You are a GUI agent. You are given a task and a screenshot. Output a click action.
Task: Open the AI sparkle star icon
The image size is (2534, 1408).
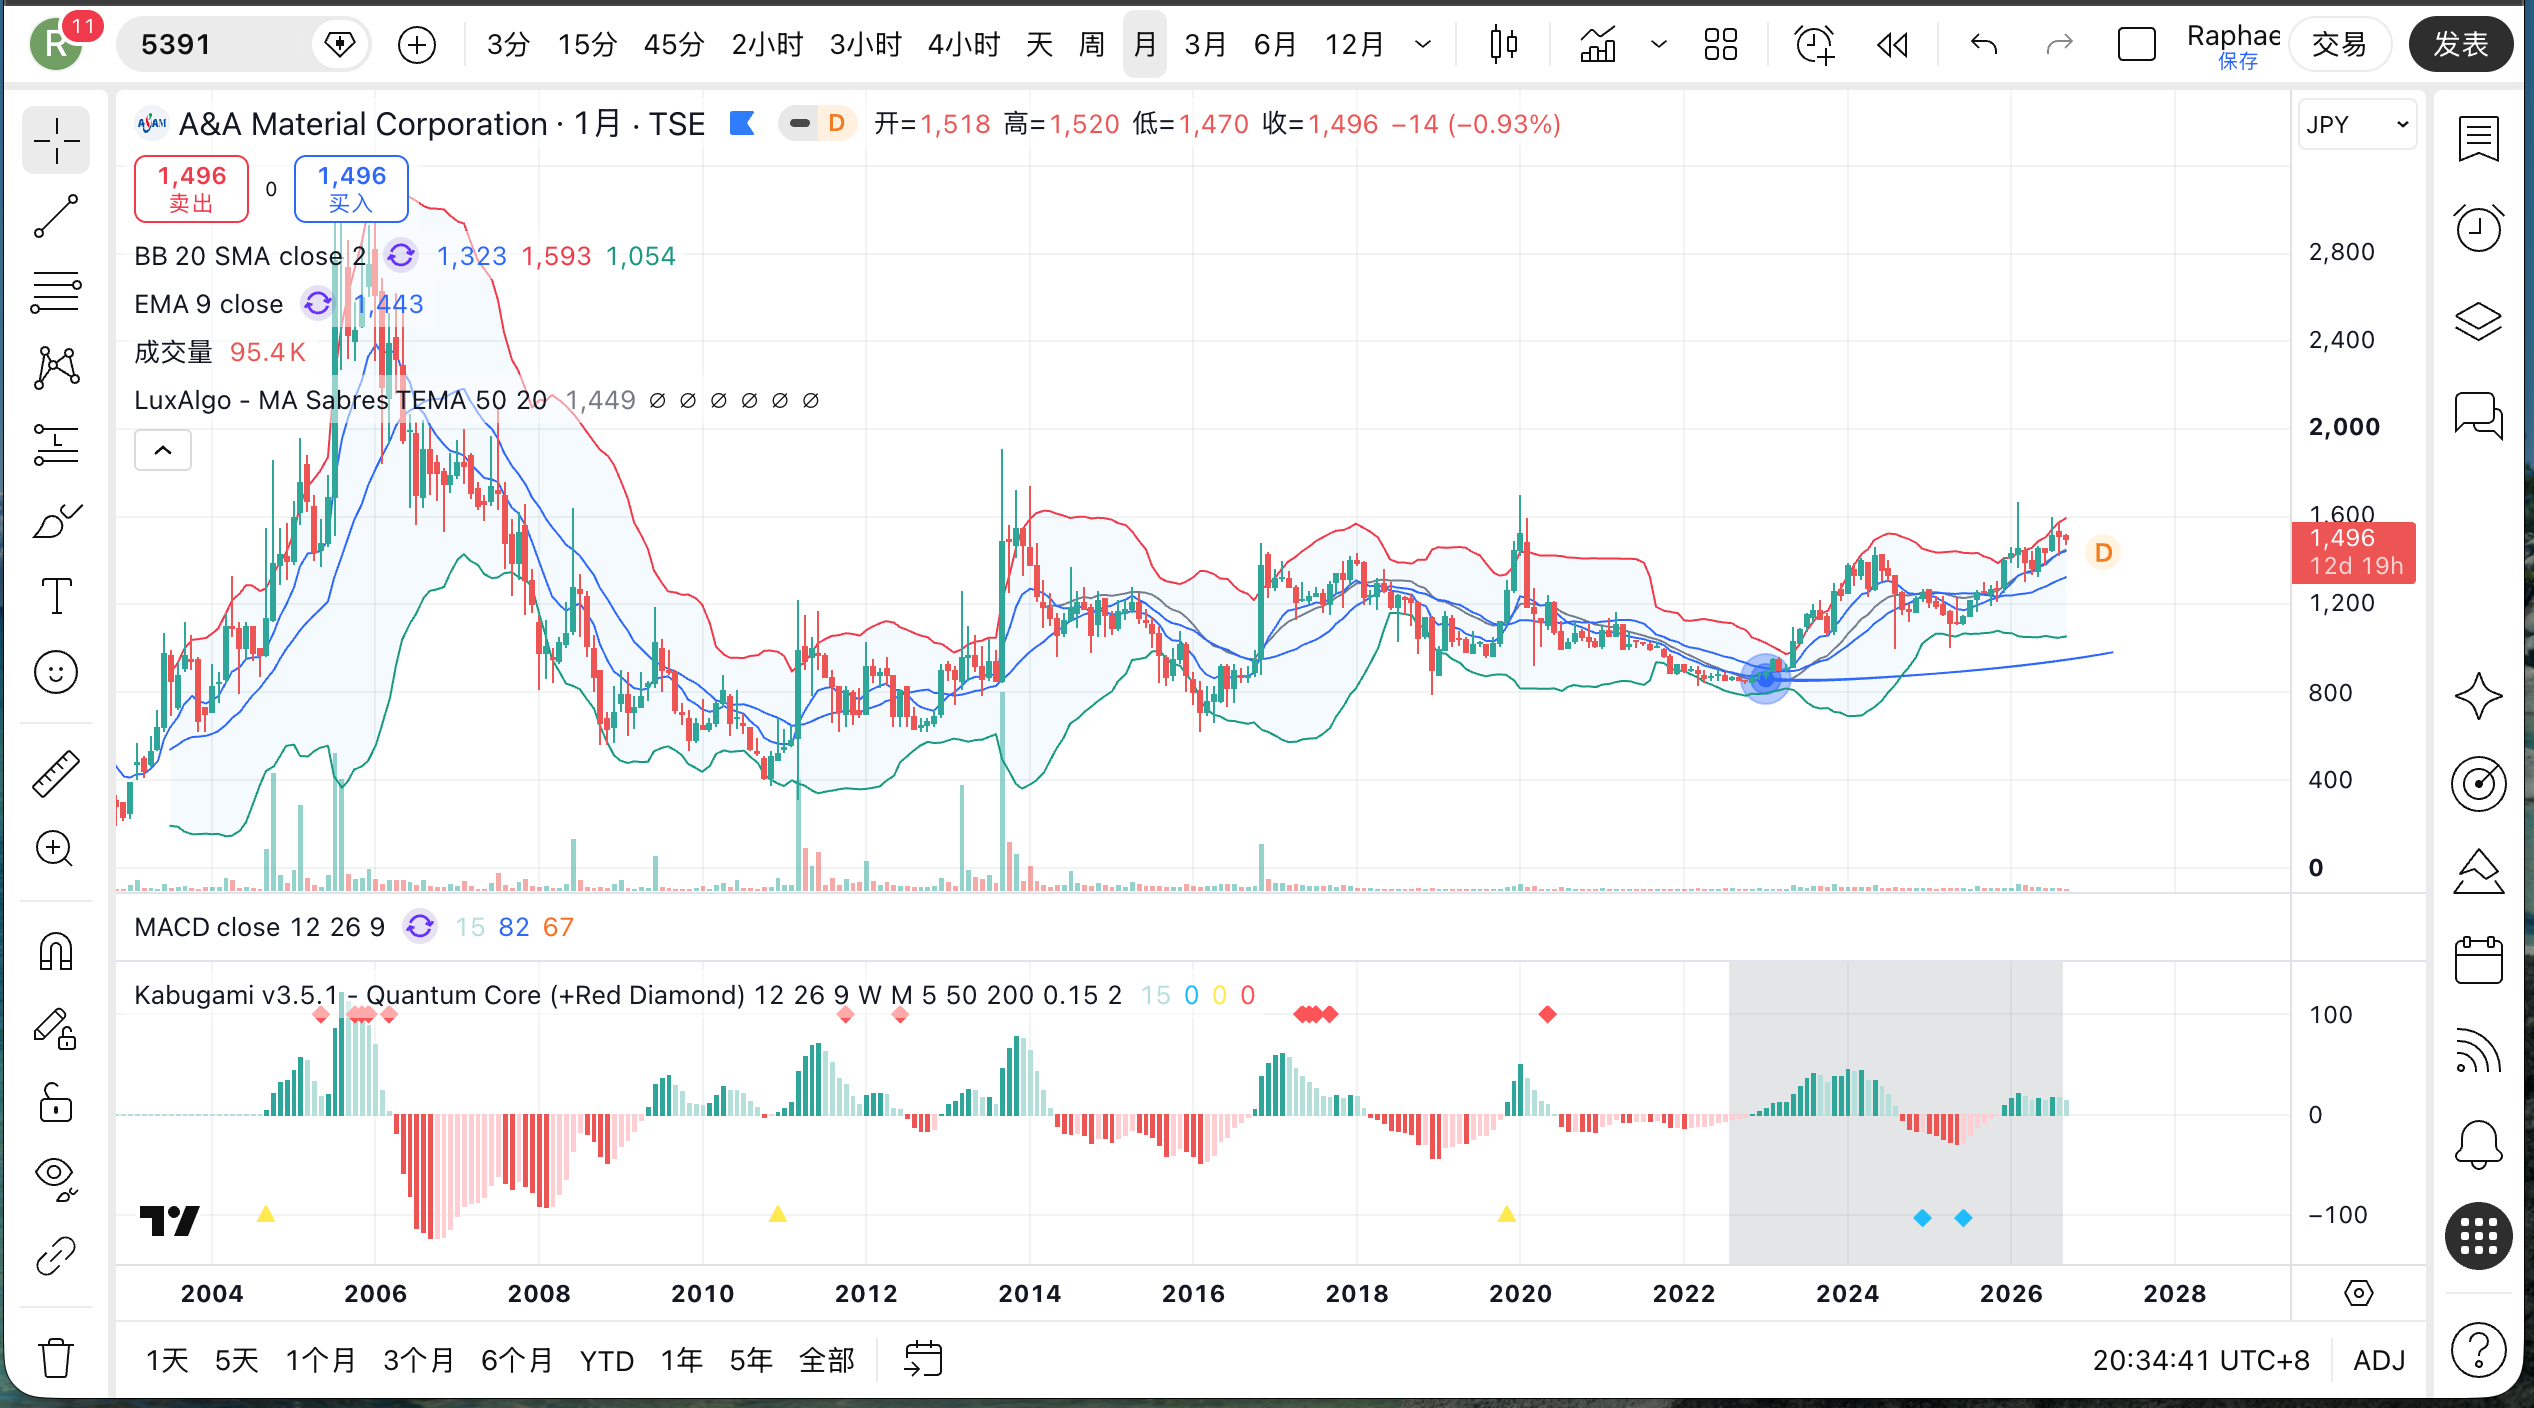coord(2478,696)
